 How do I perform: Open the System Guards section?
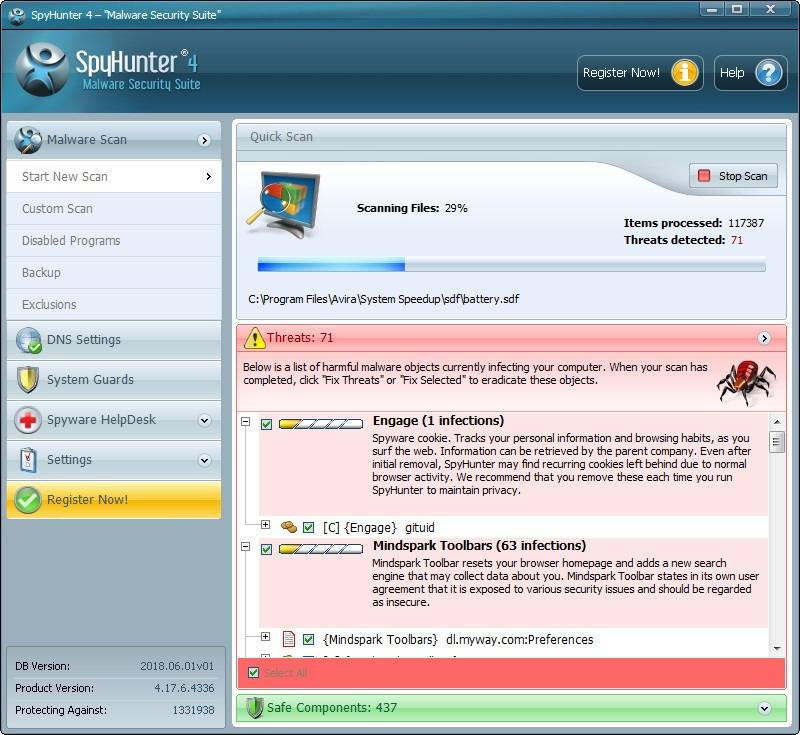pos(114,380)
